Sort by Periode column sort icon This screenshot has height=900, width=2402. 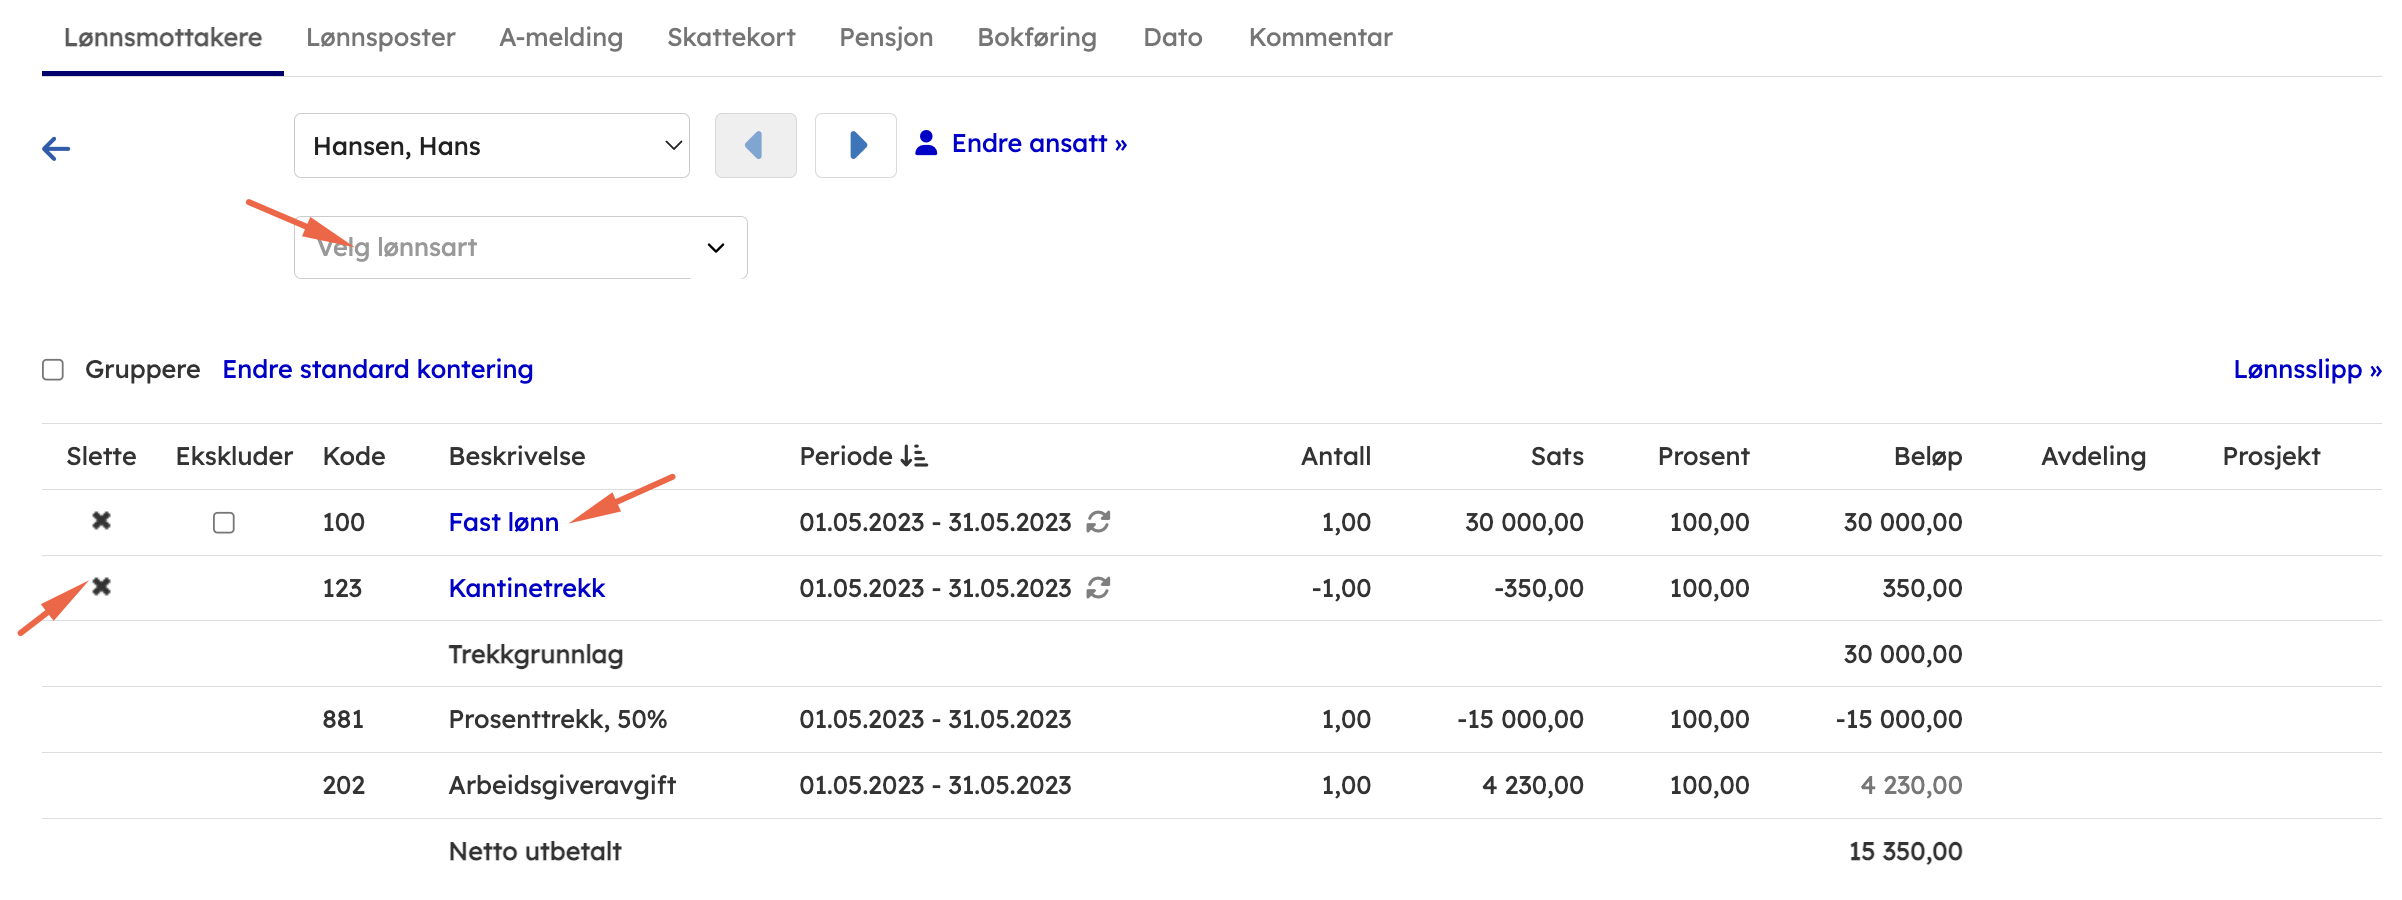(x=913, y=457)
